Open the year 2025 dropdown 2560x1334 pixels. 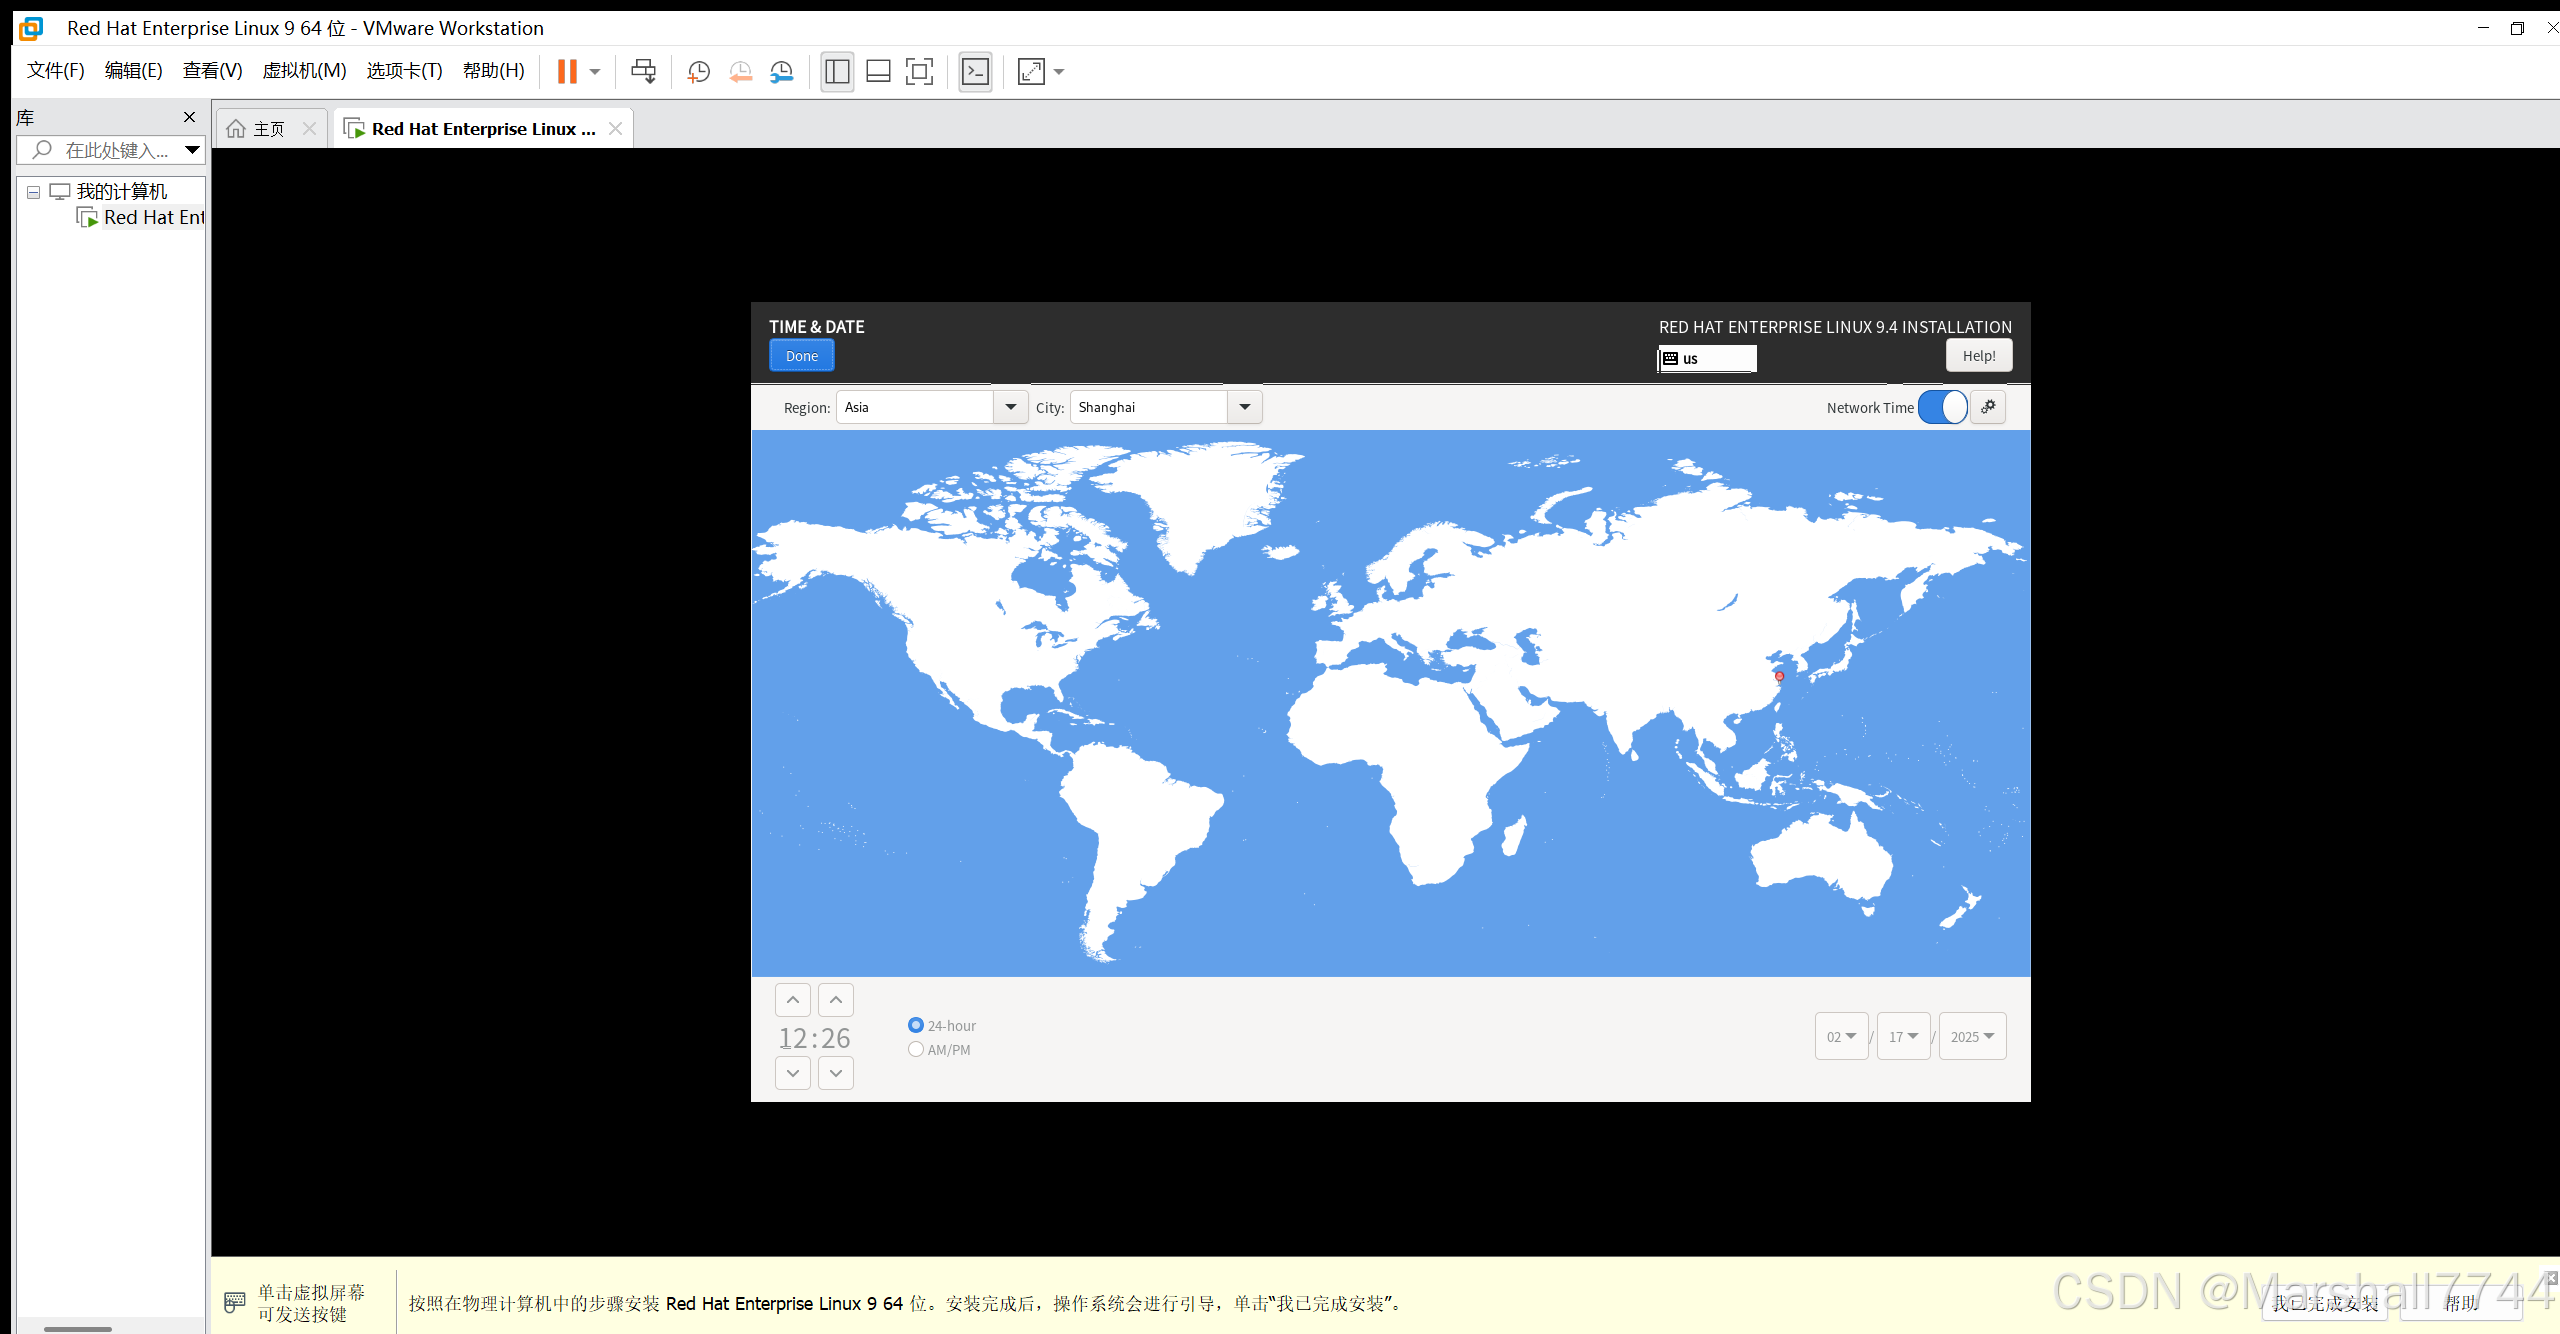pos(1972,1036)
